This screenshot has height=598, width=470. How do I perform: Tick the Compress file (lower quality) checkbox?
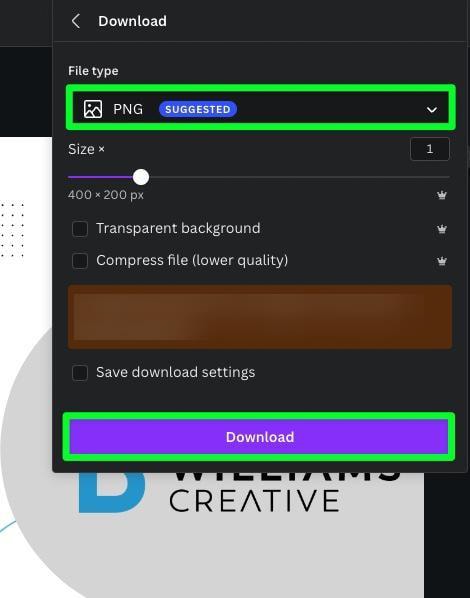80,261
